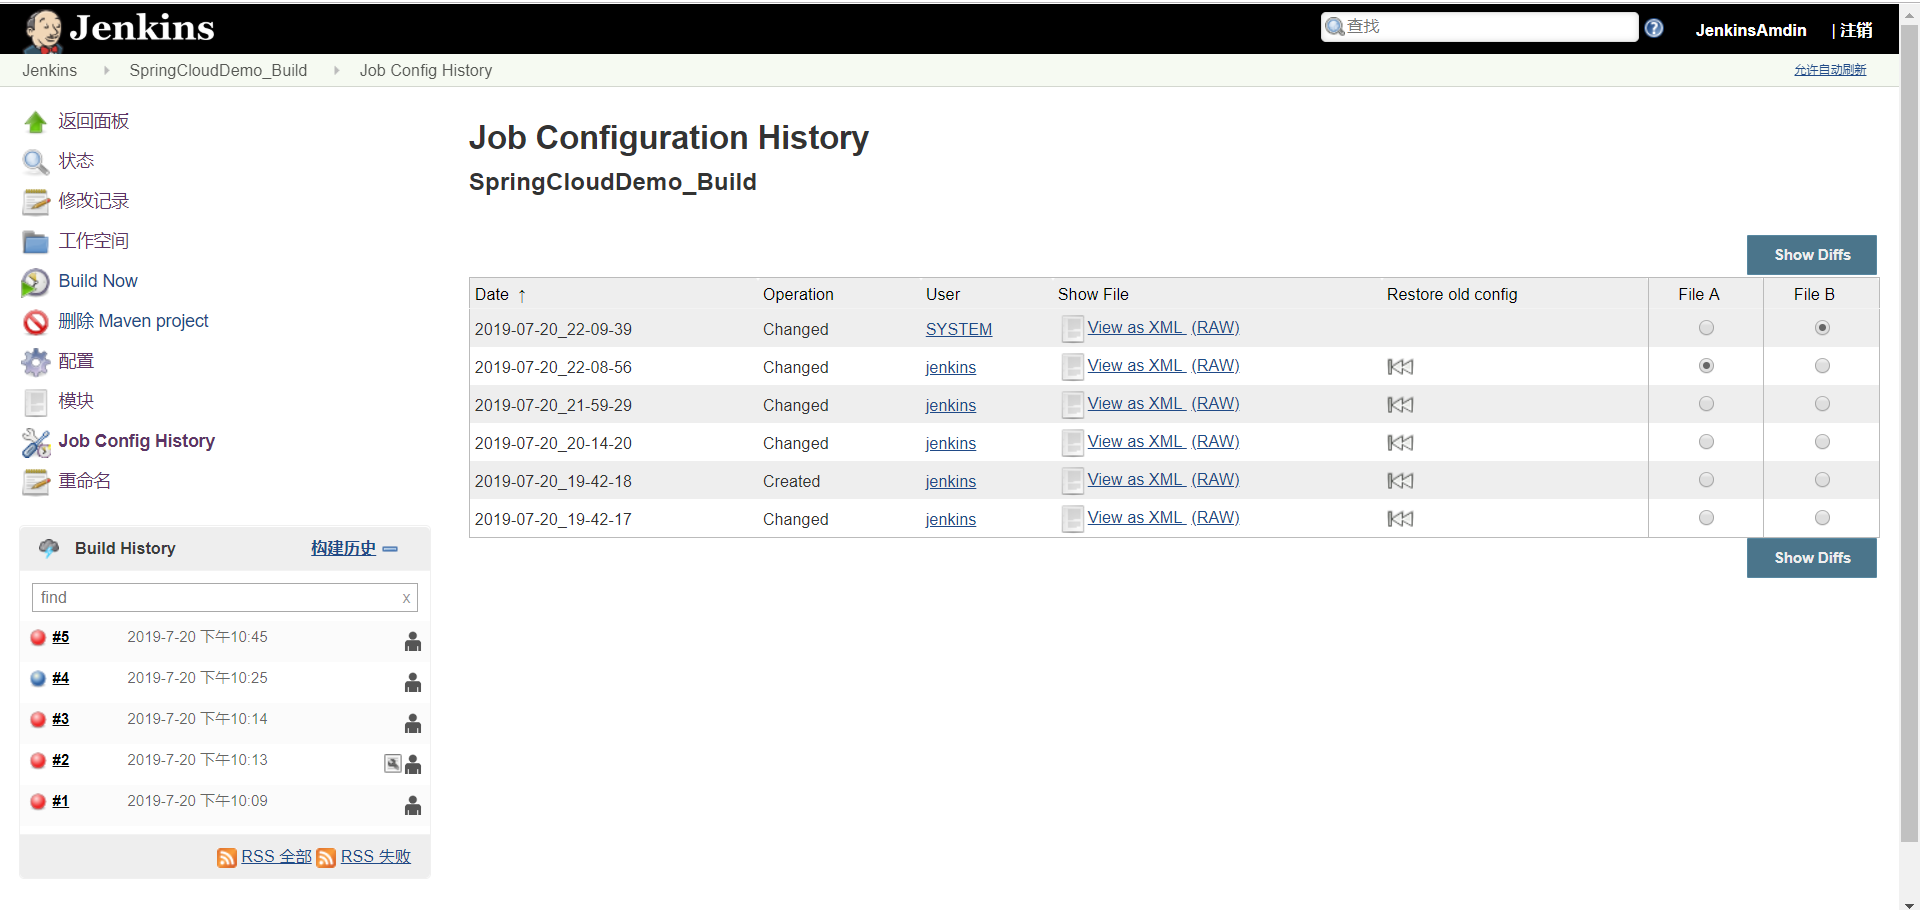This screenshot has width=1920, height=910.
Task: Sort the table by Date column arrow
Action: click(x=522, y=295)
